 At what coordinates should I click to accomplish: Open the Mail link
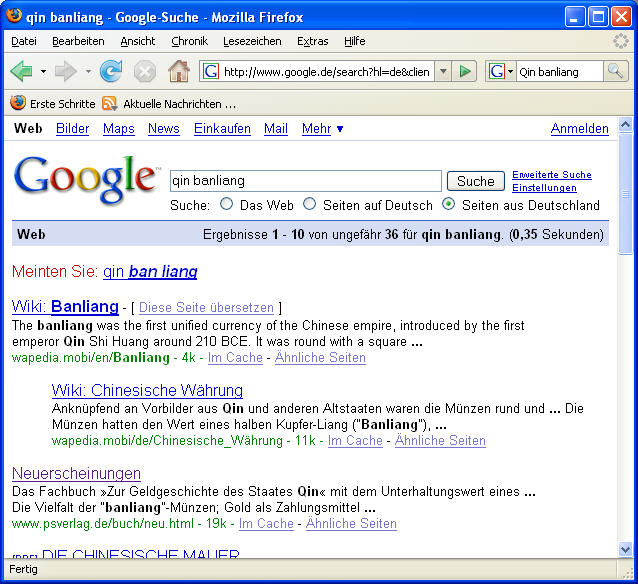click(276, 129)
